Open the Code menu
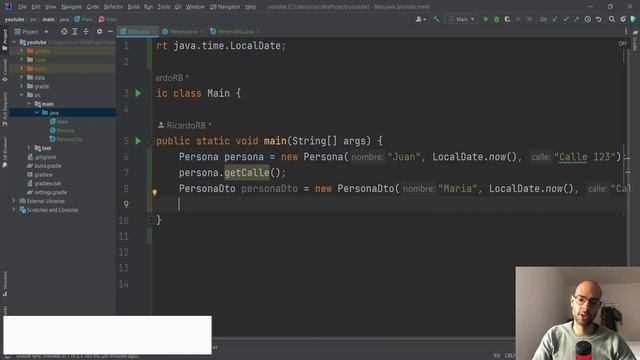Screen dimensions: 640x360 pos(93,7)
